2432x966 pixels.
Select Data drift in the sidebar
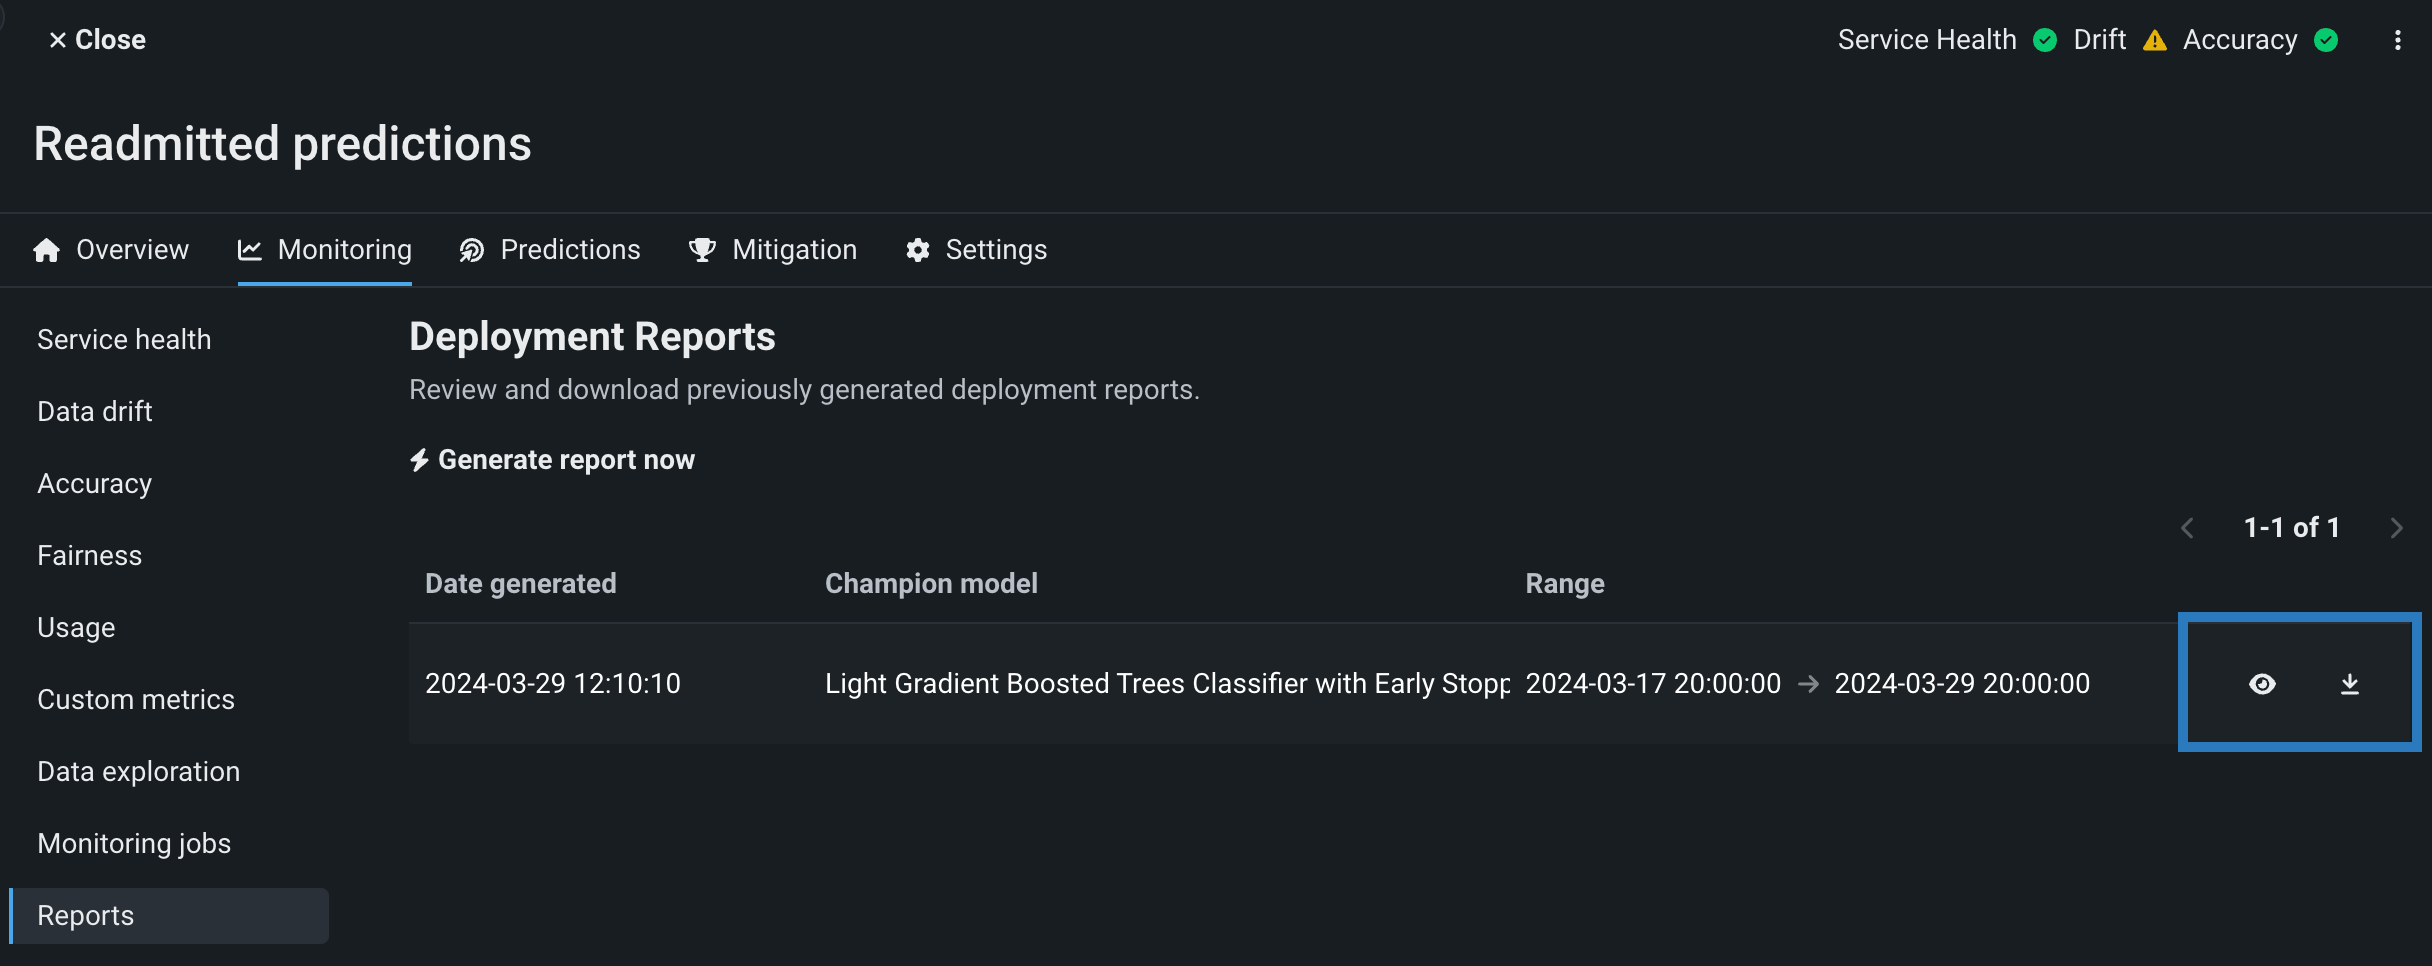(95, 412)
